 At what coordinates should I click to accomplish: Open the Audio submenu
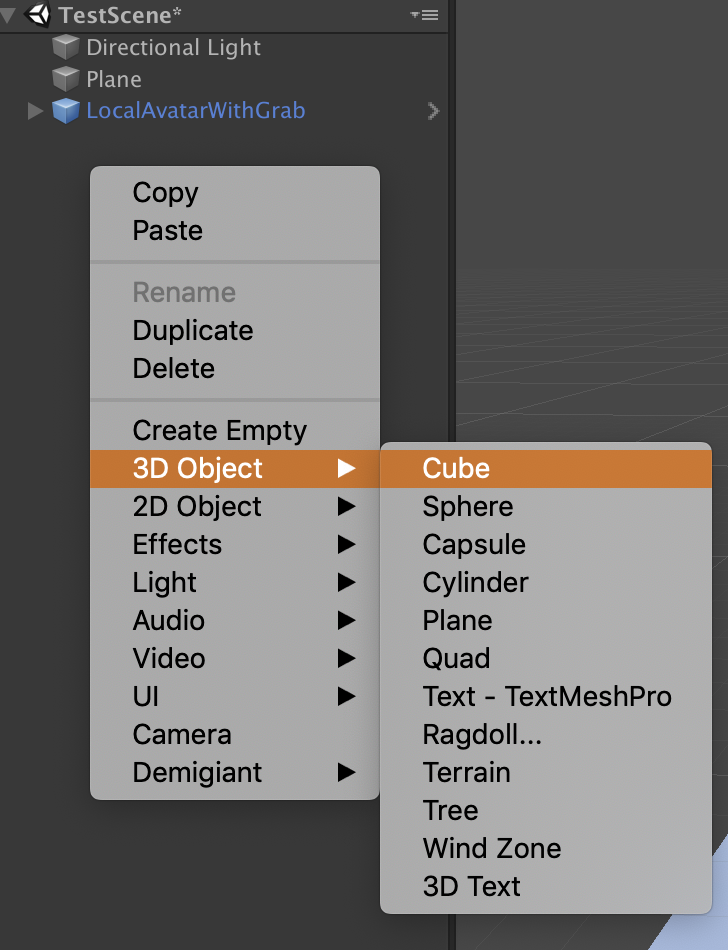click(x=235, y=620)
